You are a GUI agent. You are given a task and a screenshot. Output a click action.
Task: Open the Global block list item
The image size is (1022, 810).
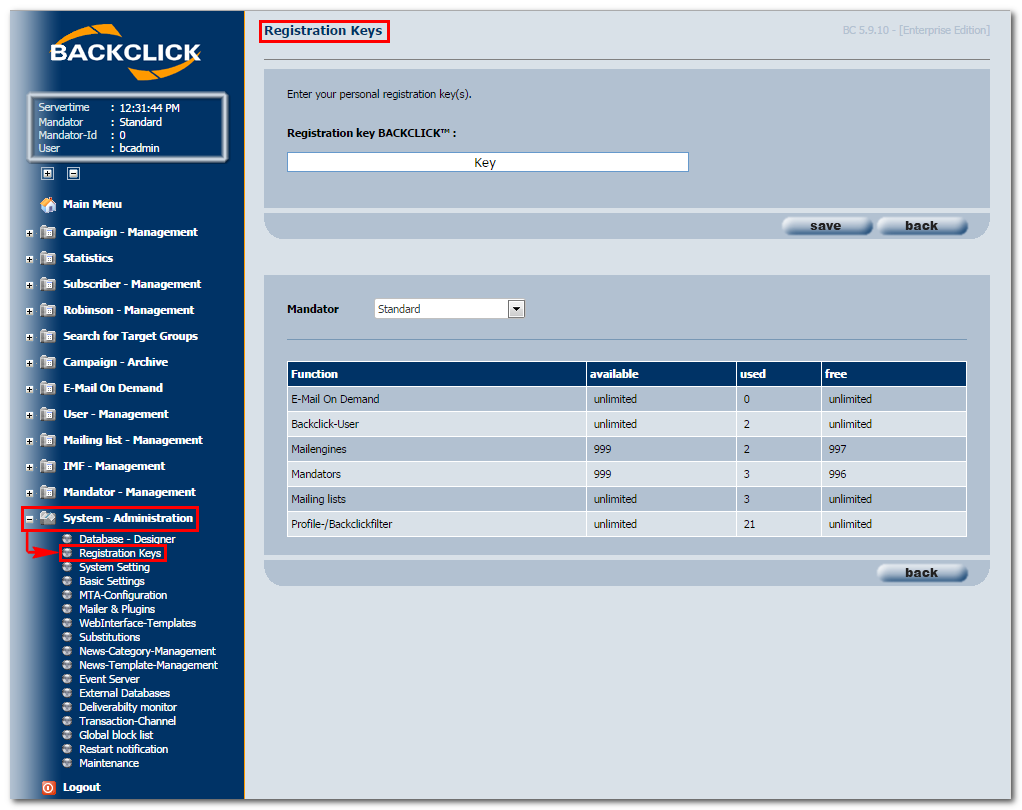(116, 735)
